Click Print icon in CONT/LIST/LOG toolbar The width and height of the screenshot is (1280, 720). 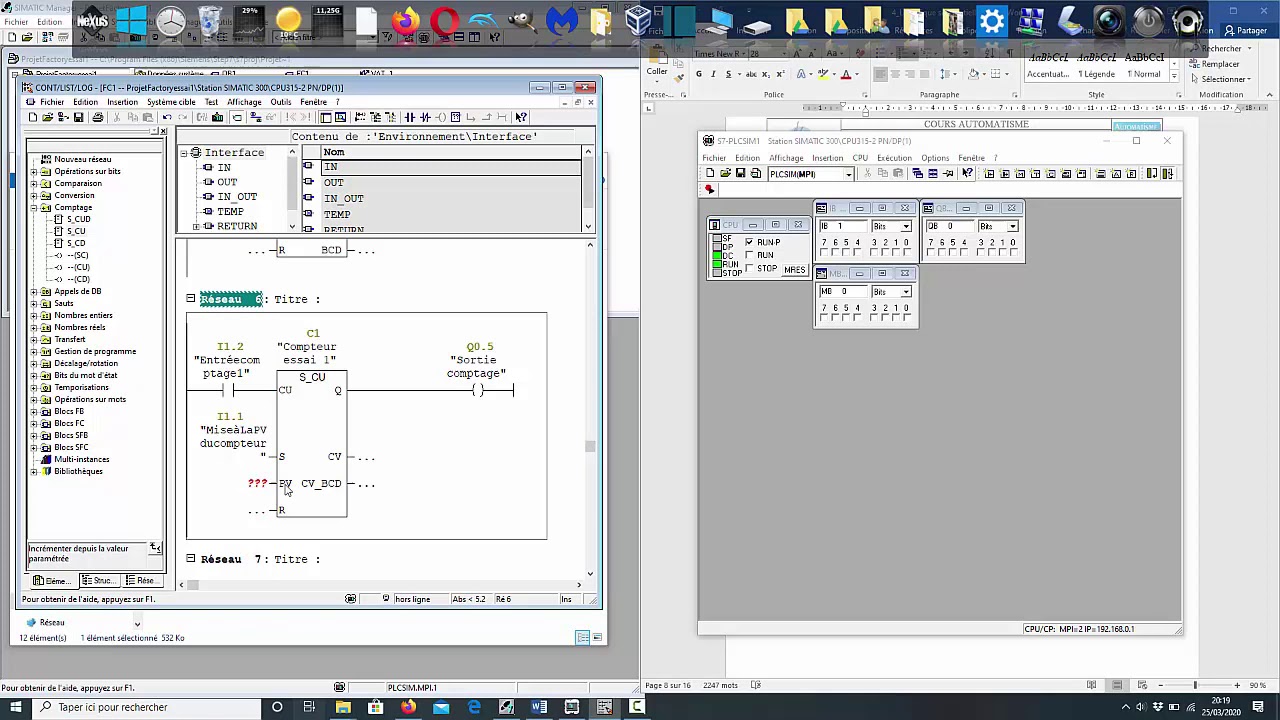tap(98, 117)
